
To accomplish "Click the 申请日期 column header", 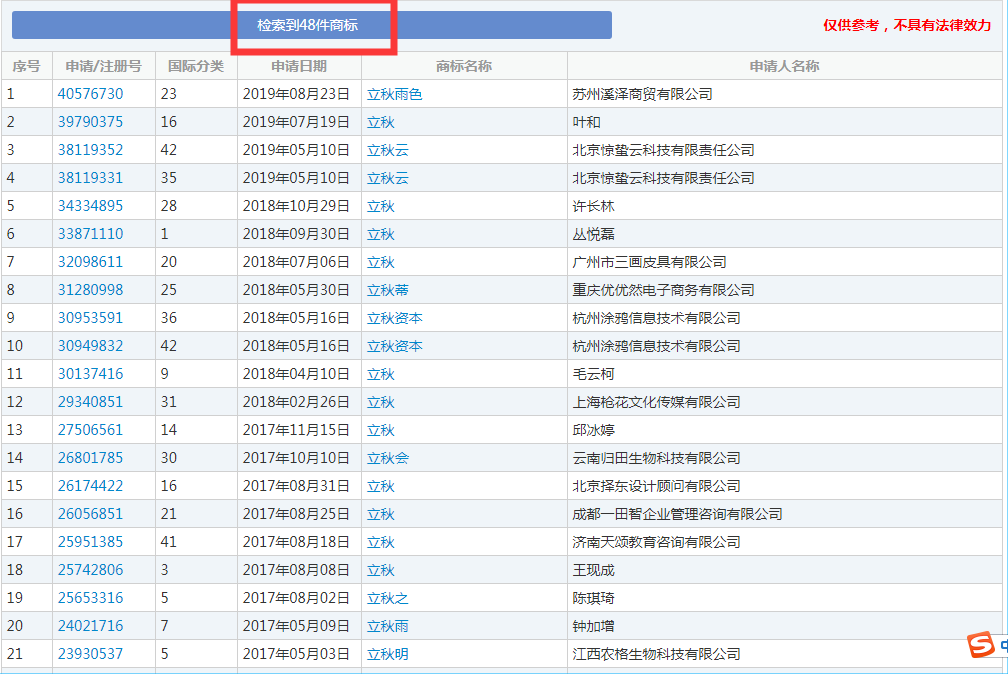I will 299,66.
